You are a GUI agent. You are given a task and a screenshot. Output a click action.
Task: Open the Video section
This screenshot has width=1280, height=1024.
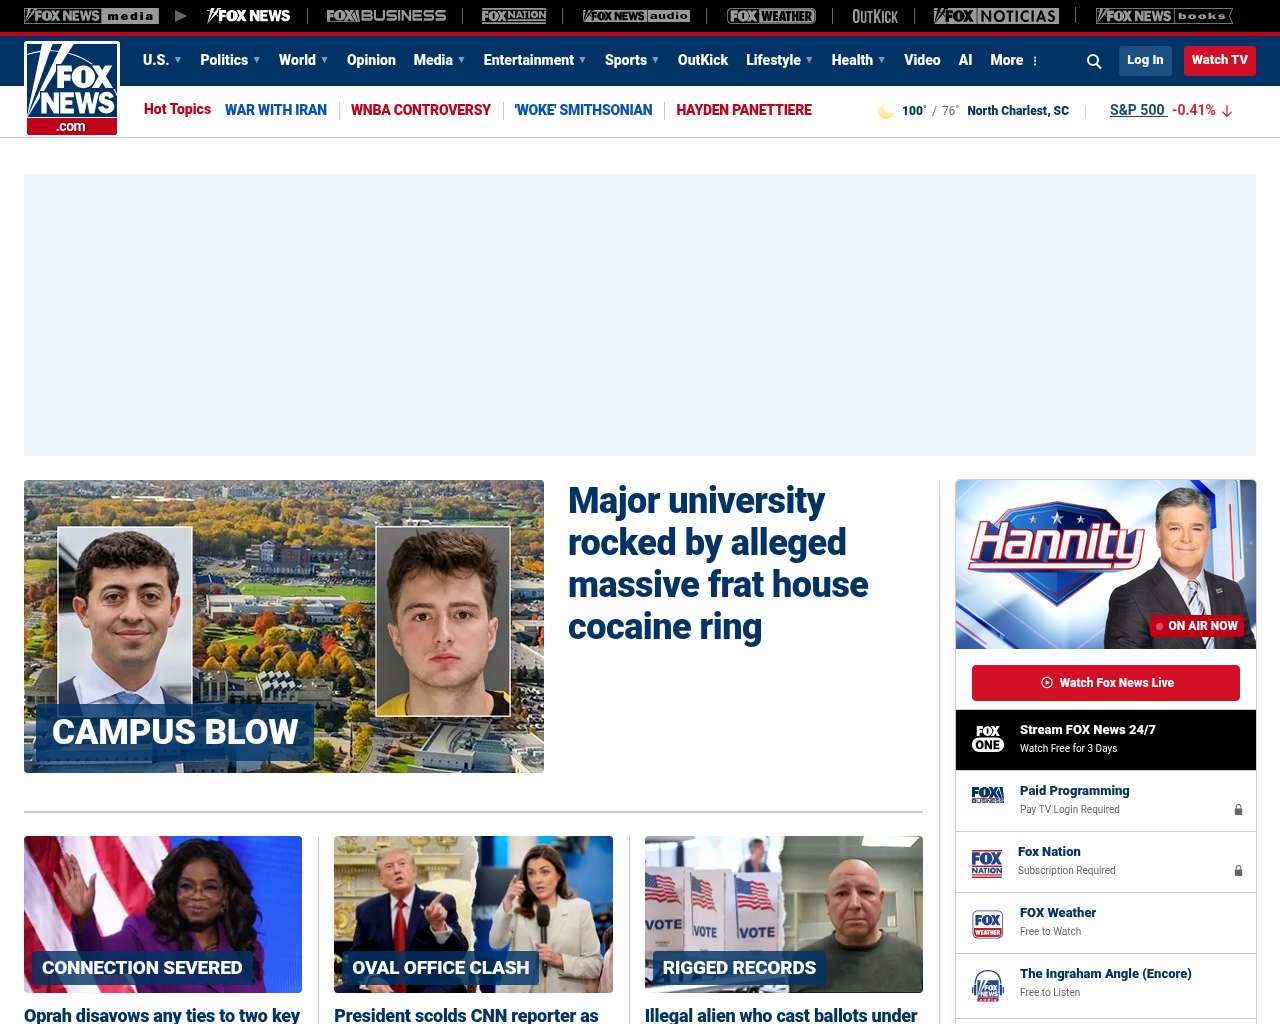point(922,60)
